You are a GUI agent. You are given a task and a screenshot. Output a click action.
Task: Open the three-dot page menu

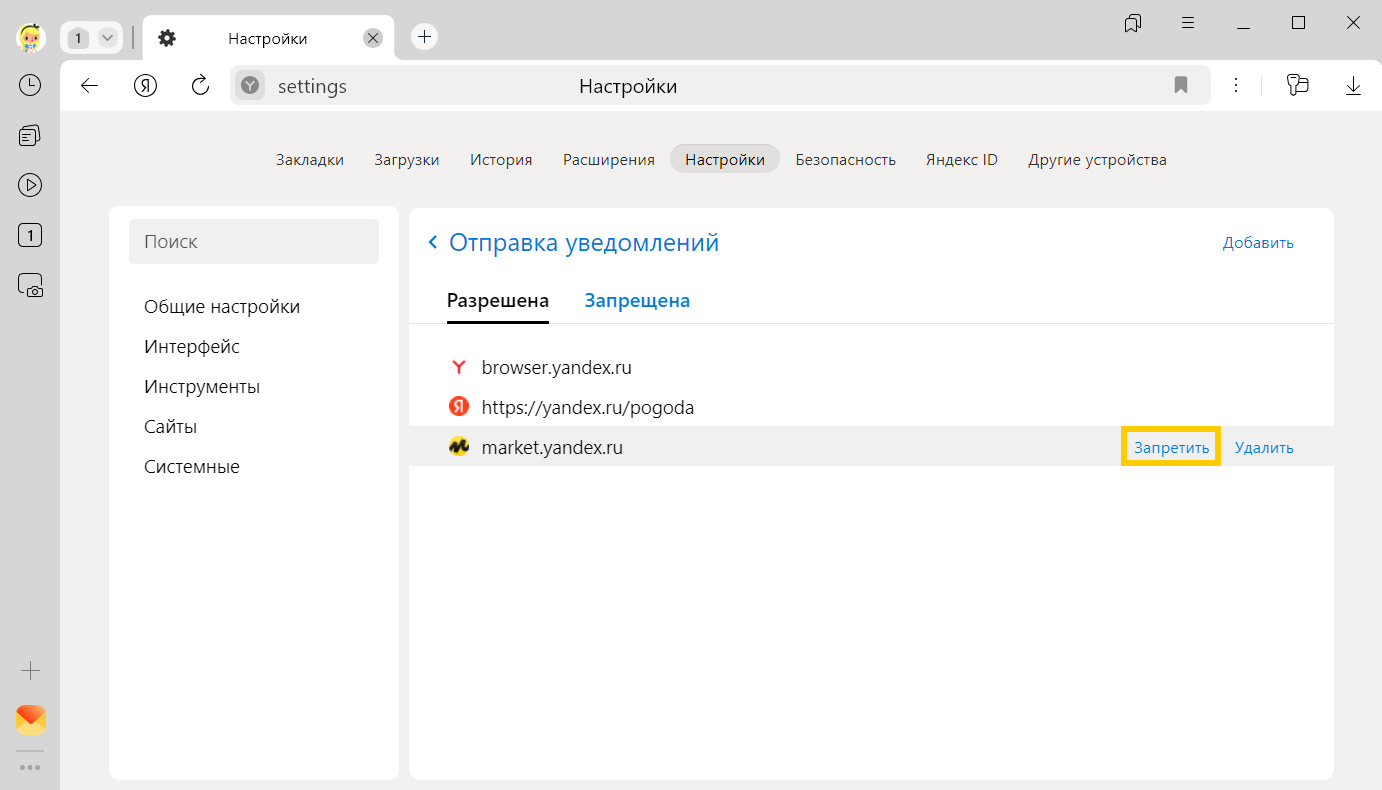pos(1236,86)
